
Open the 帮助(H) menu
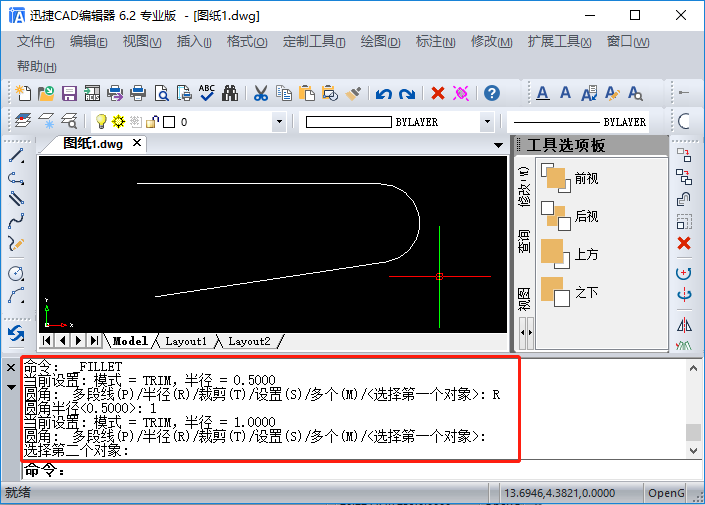pos(36,67)
